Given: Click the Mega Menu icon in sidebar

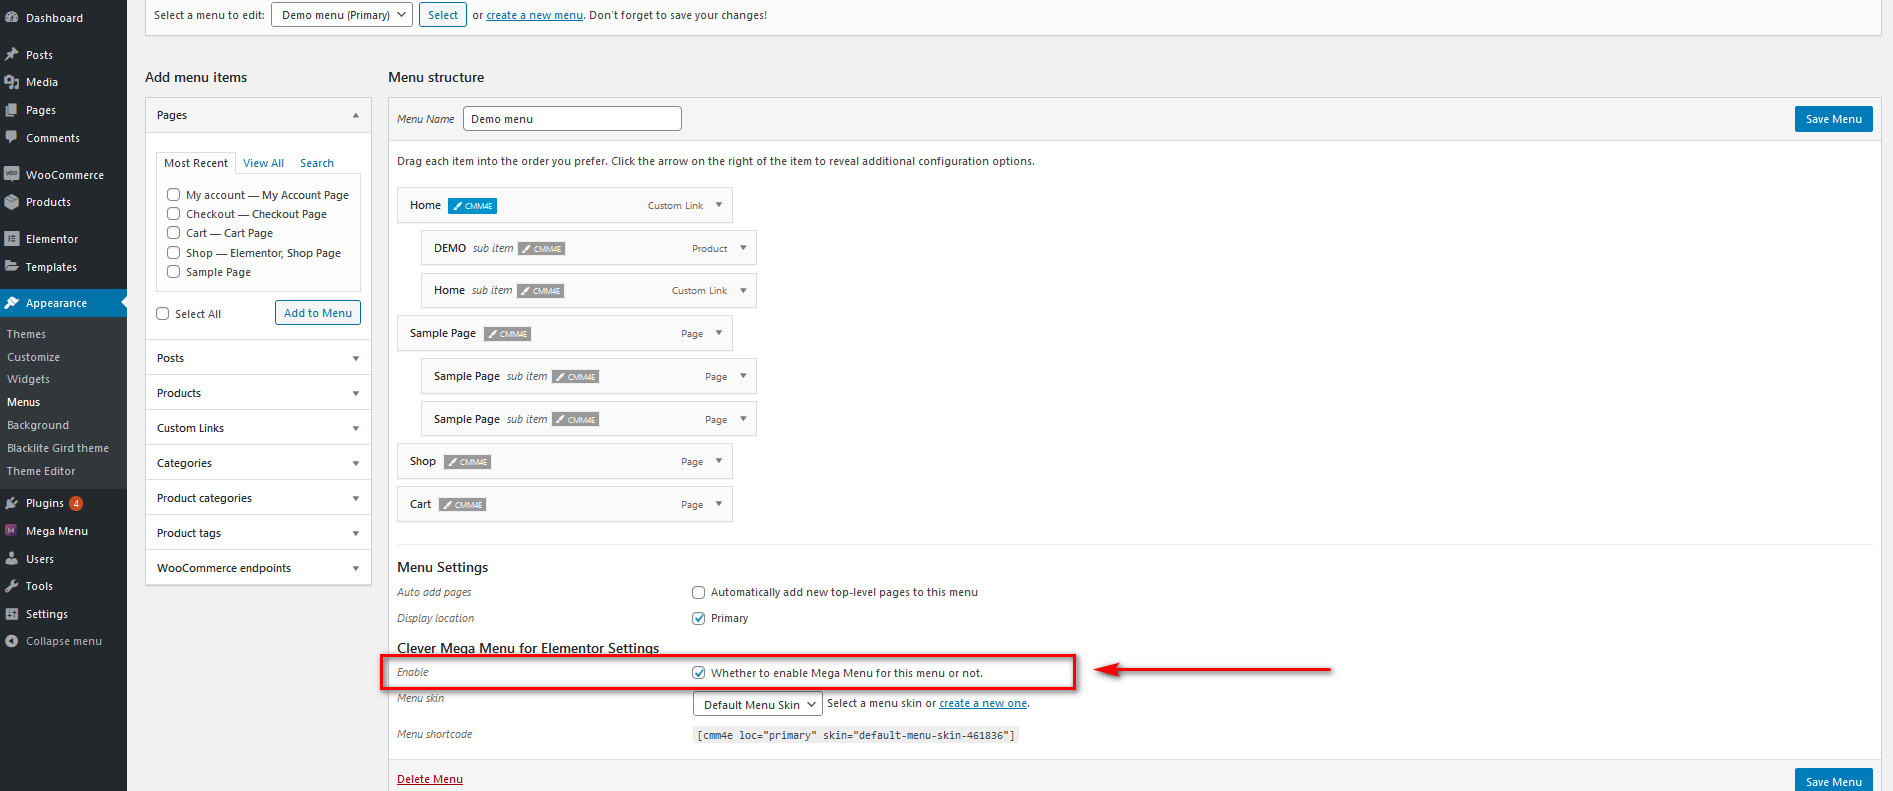Looking at the screenshot, I should click(12, 531).
